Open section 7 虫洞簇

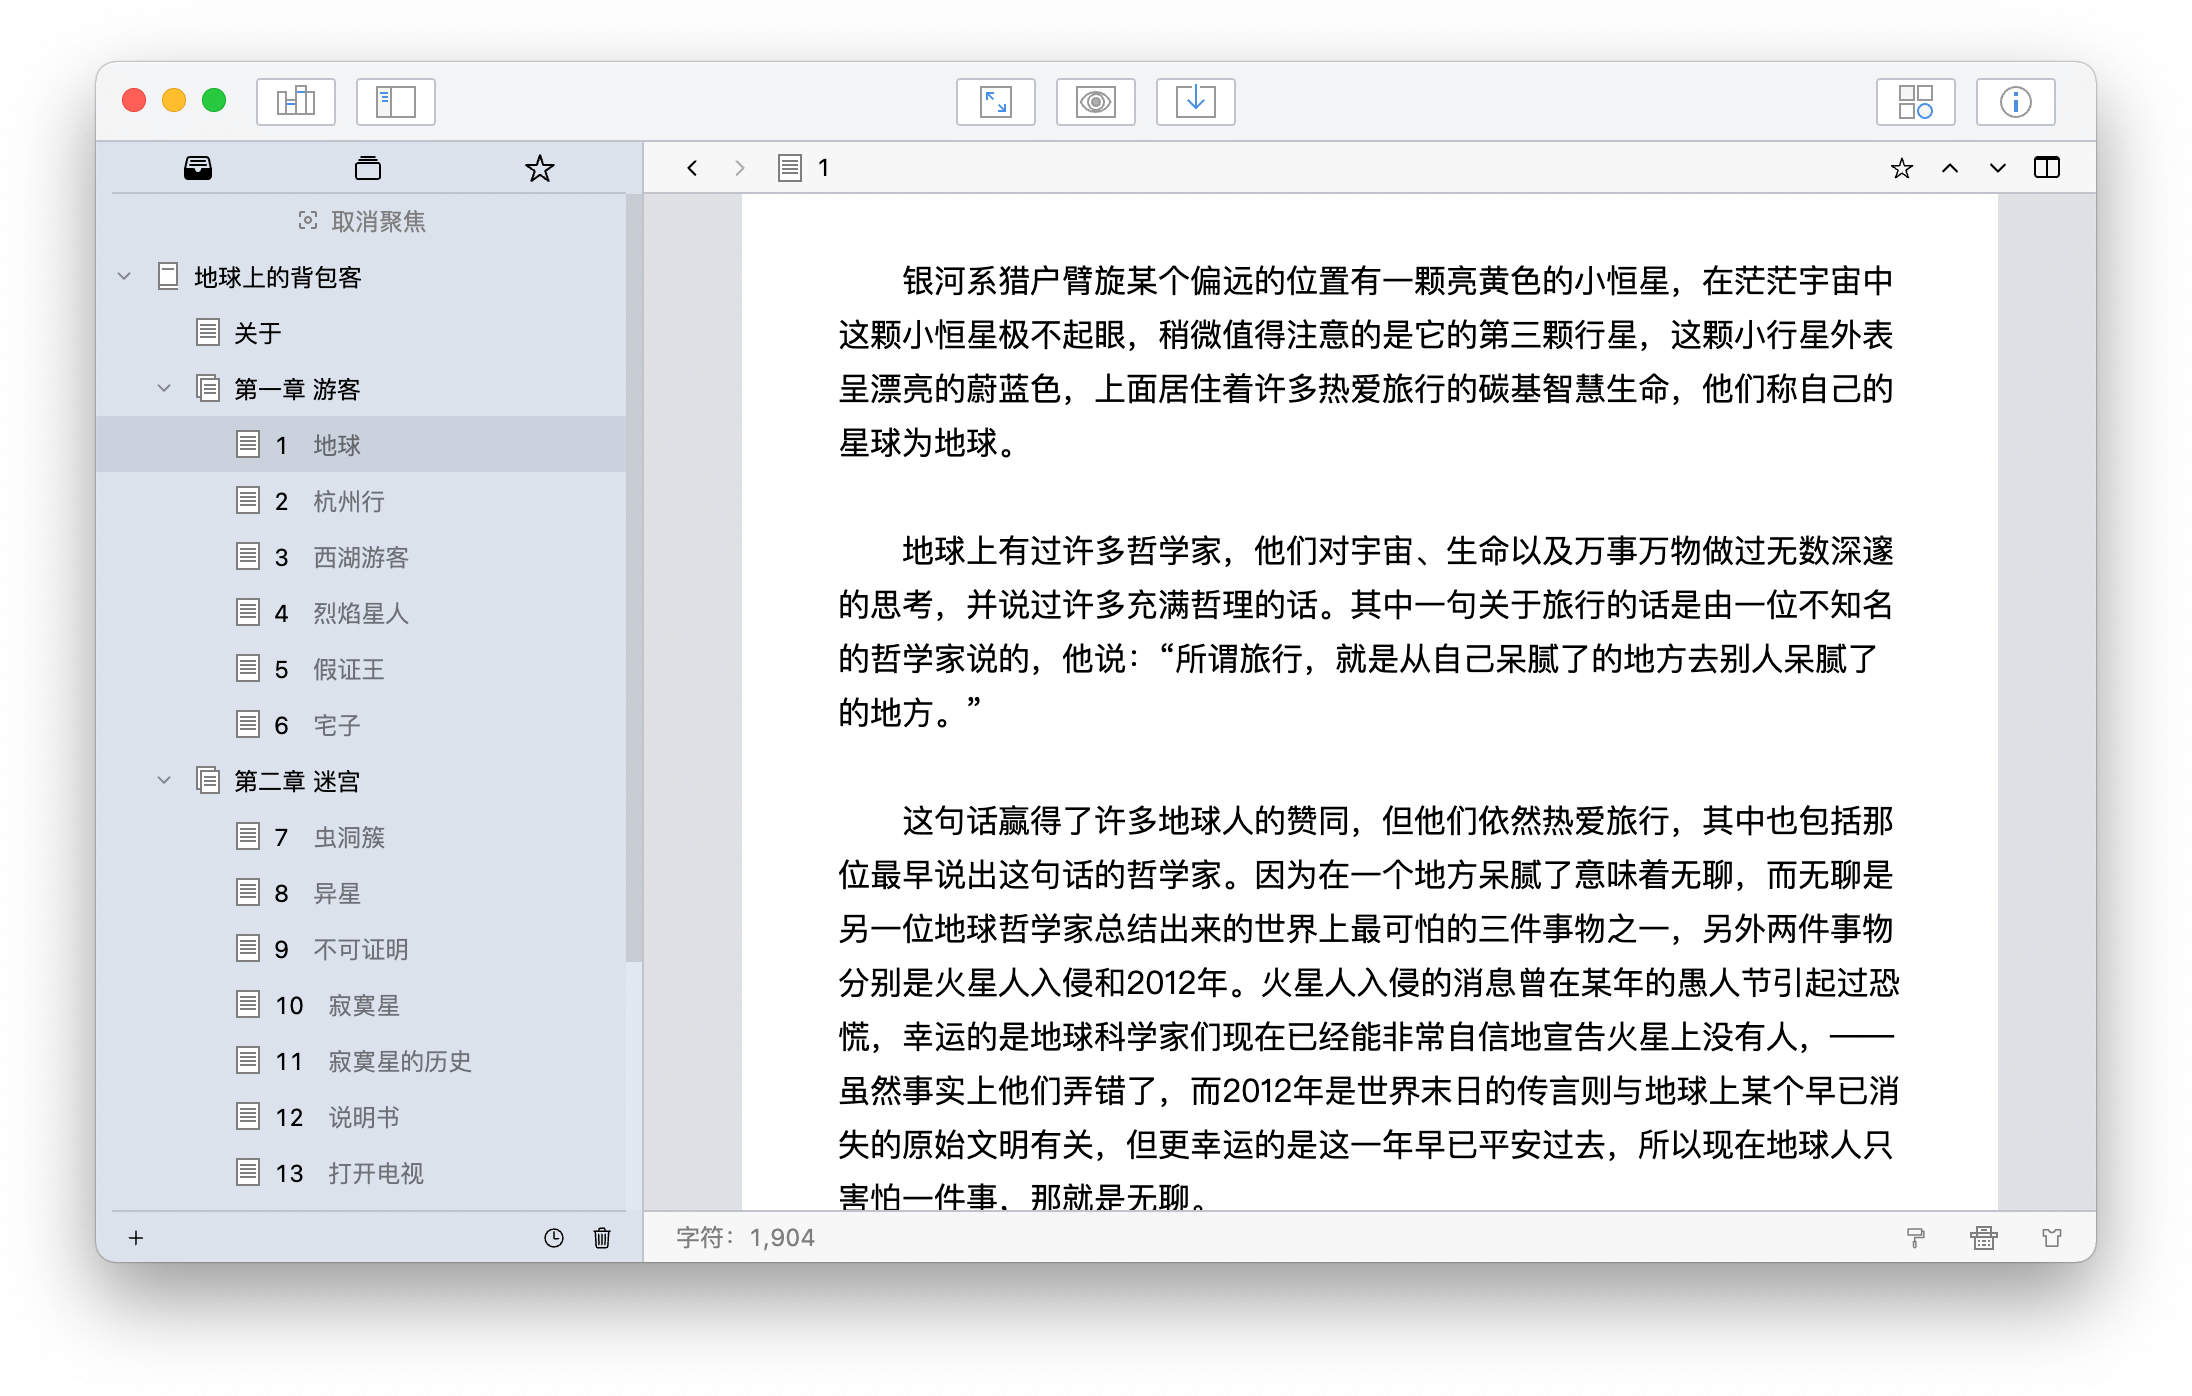point(362,837)
